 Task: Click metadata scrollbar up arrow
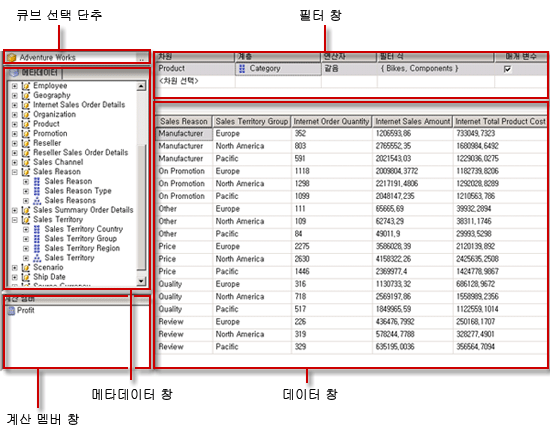141,86
